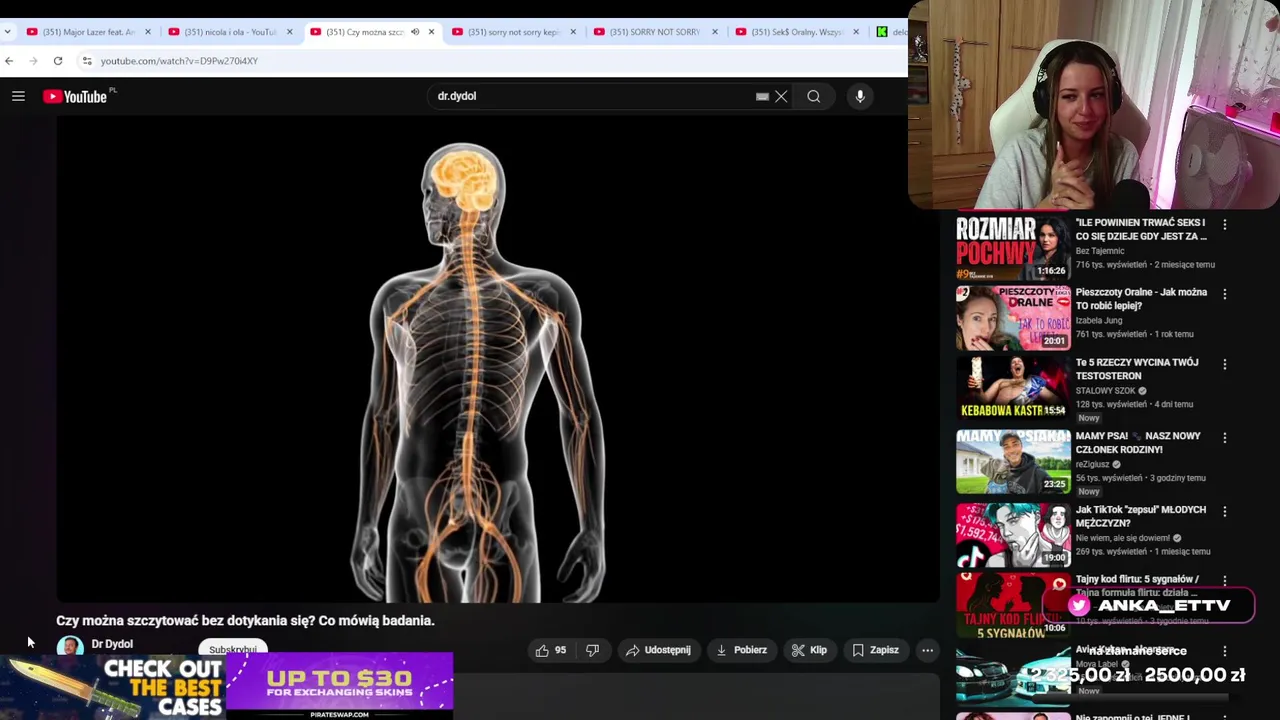This screenshot has width=1280, height=720.
Task: Open options menu for MAMY PSA video
Action: point(1225,439)
